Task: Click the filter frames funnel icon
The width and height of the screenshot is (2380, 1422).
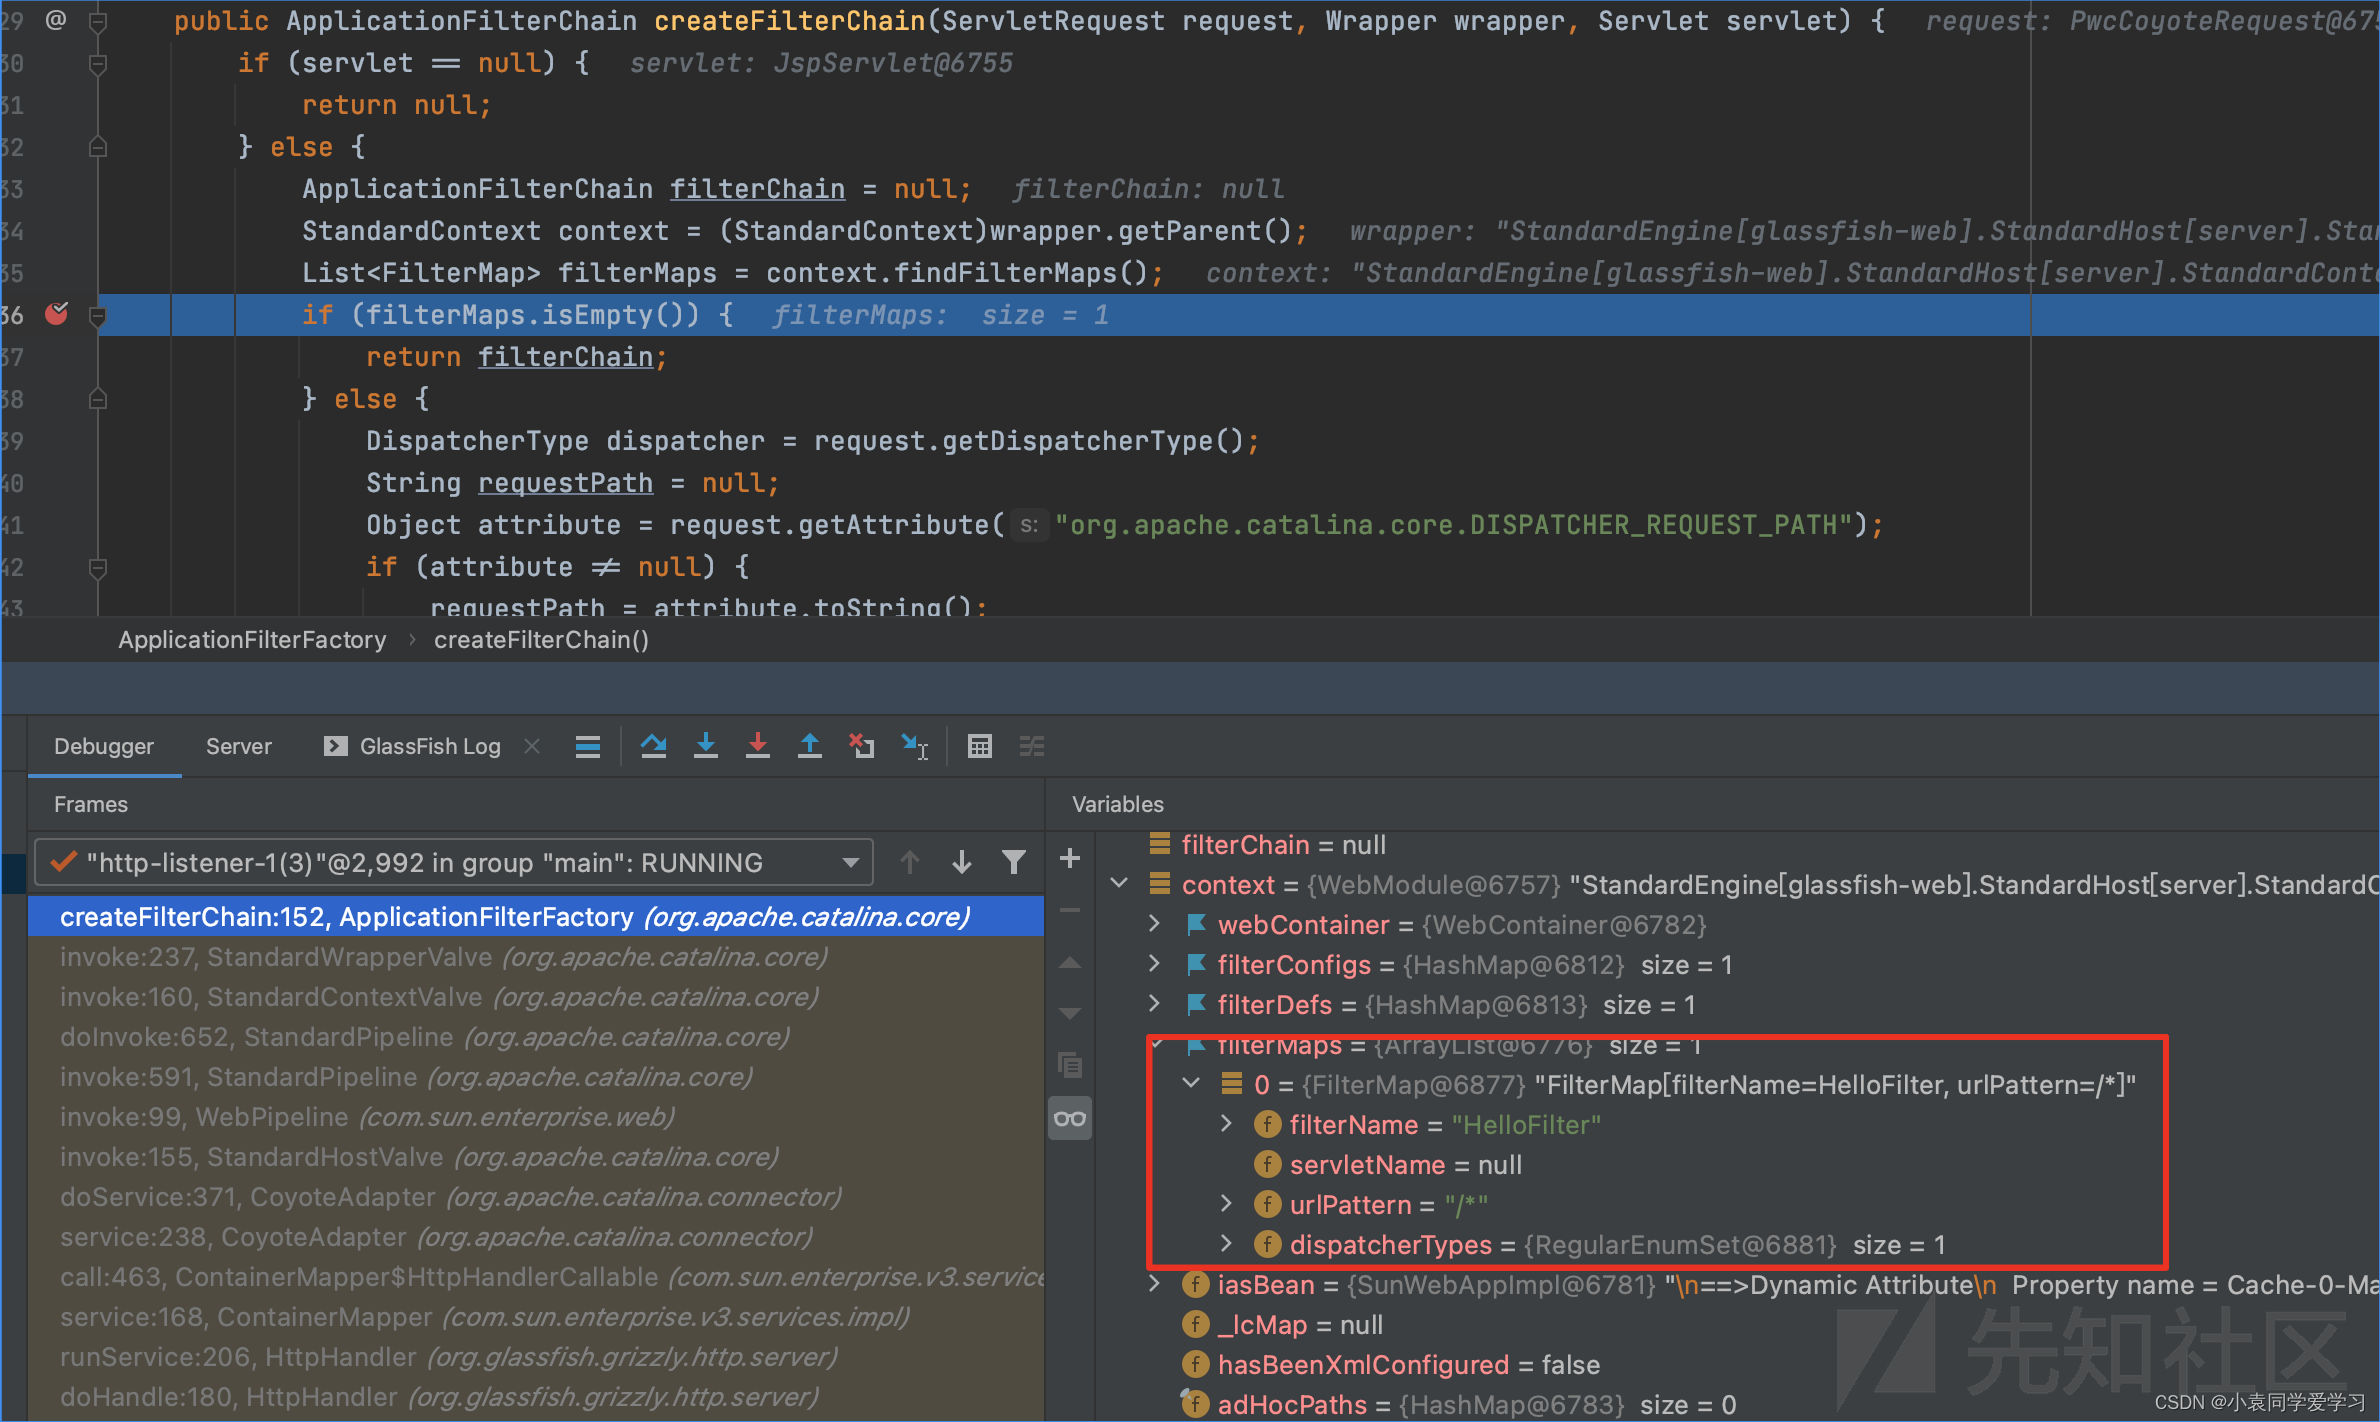Action: [1014, 862]
